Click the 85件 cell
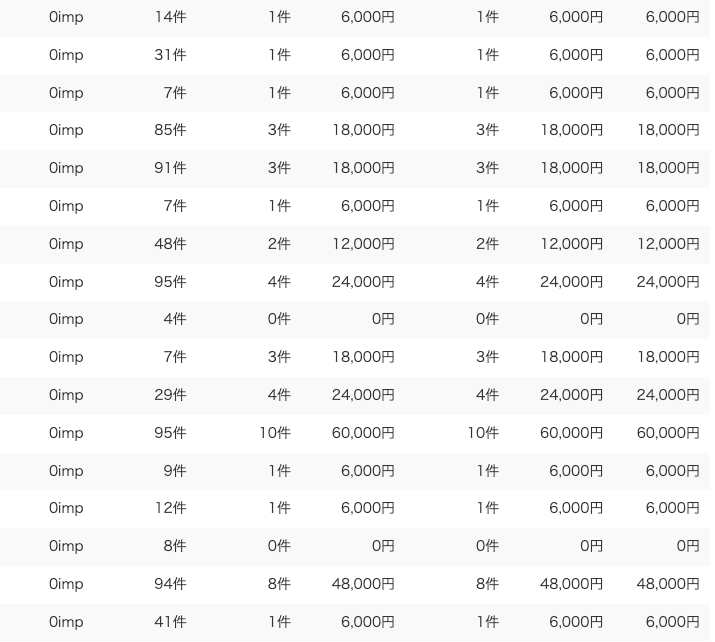This screenshot has height=642, width=715. coord(170,130)
